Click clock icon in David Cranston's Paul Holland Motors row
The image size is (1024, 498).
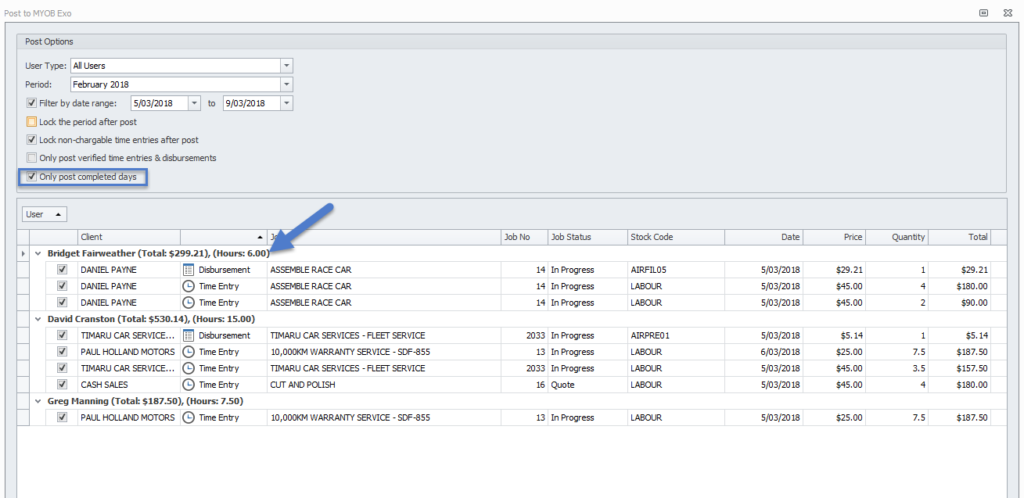[x=188, y=352]
